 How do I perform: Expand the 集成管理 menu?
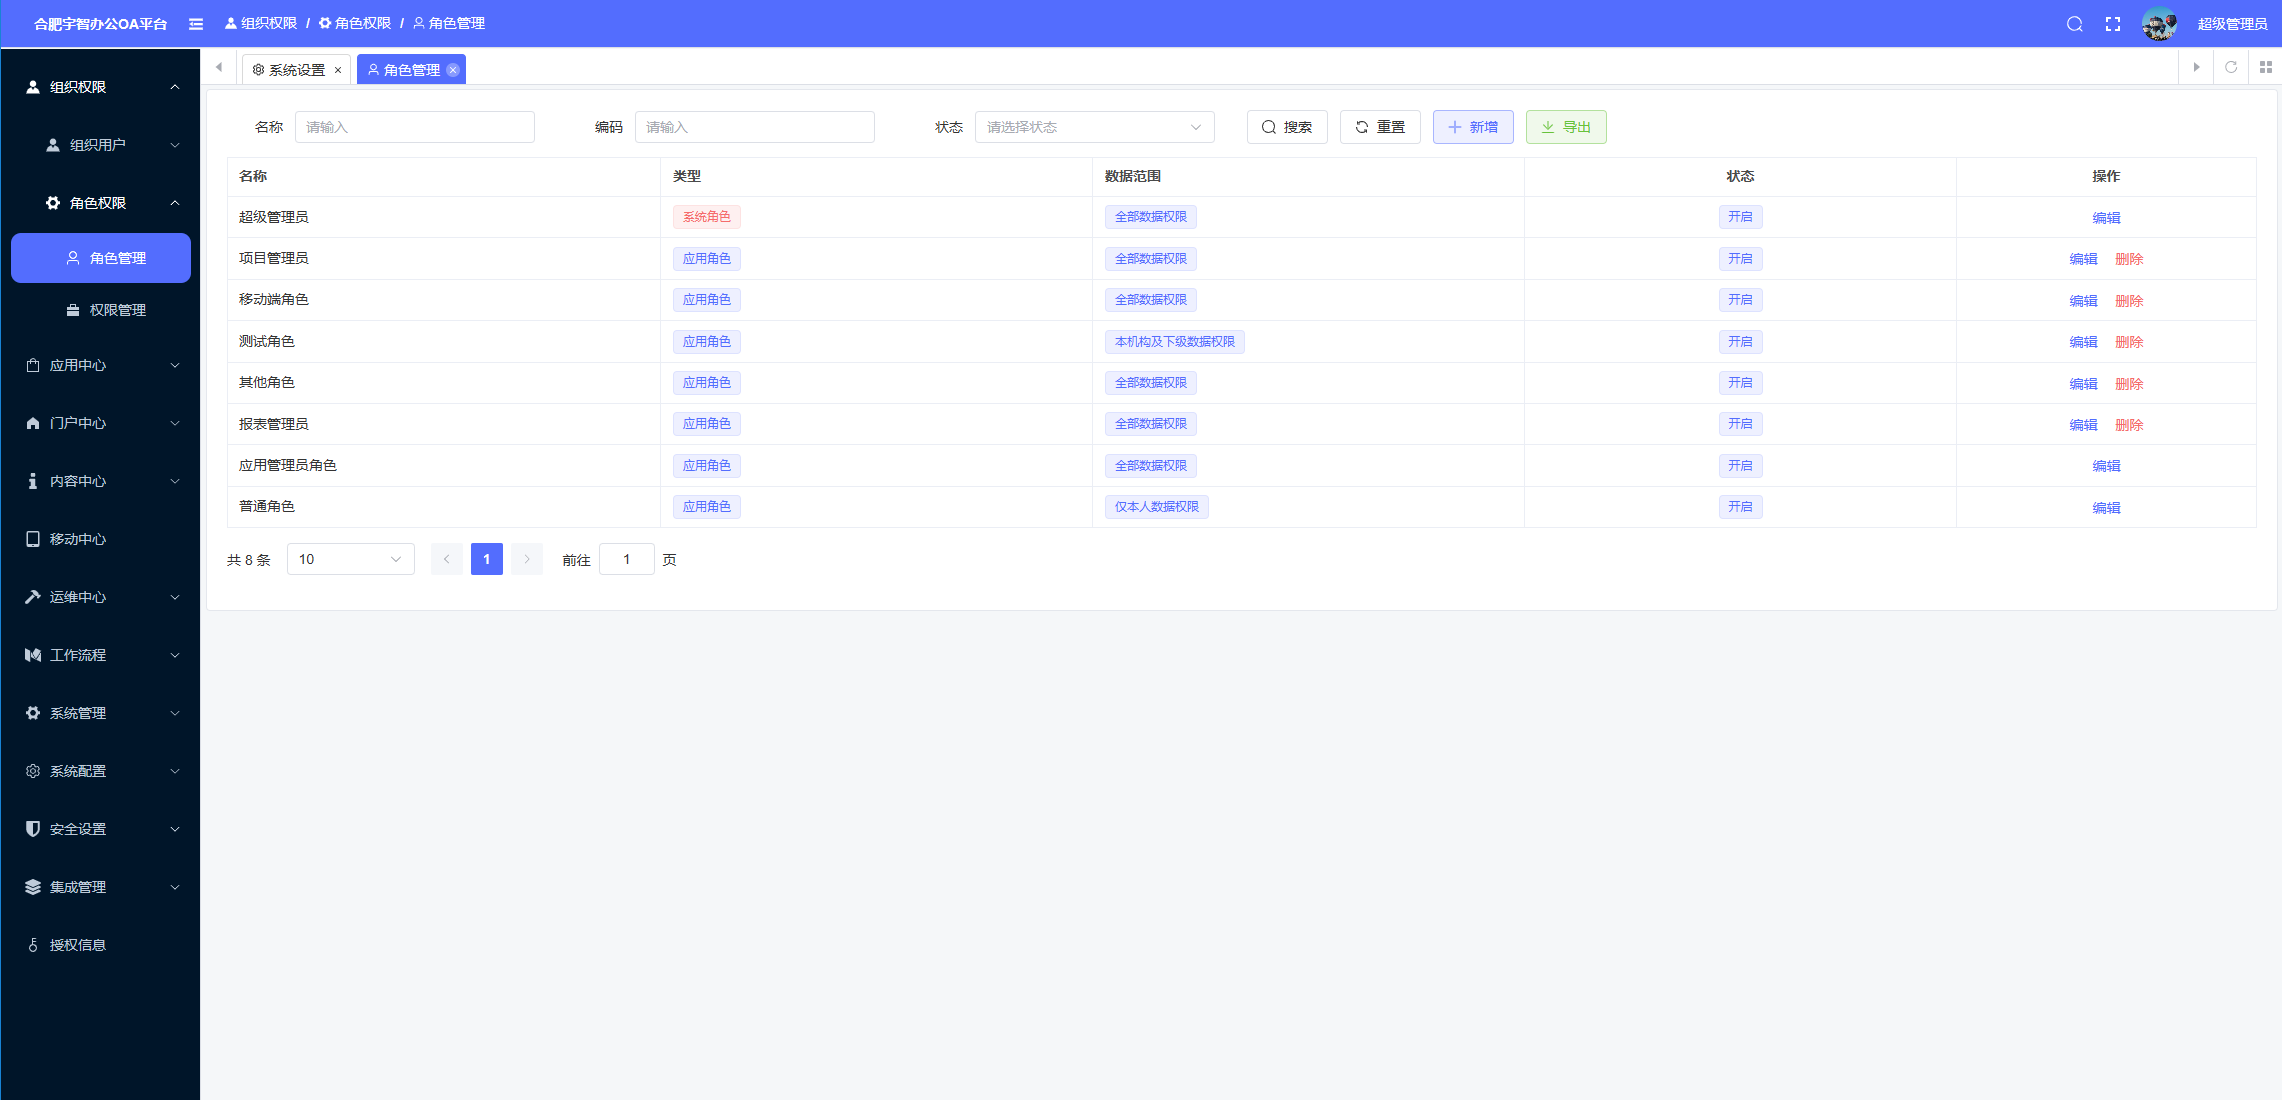coord(100,887)
